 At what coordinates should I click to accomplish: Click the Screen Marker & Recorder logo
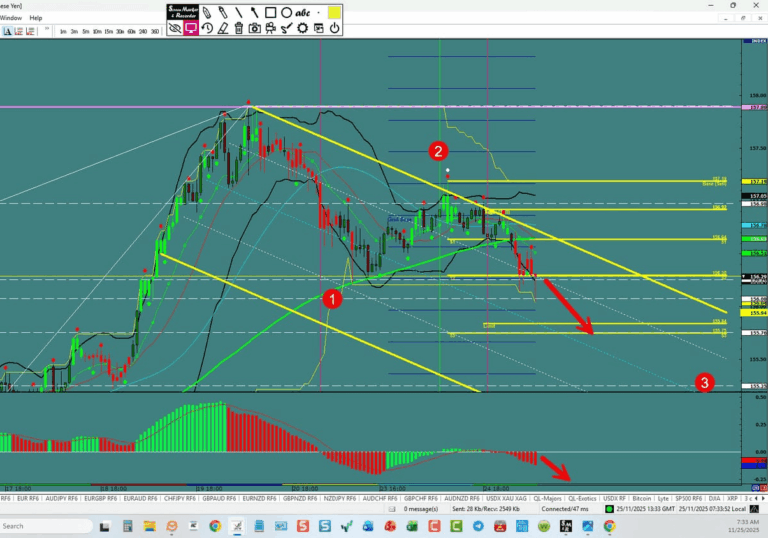coord(183,12)
